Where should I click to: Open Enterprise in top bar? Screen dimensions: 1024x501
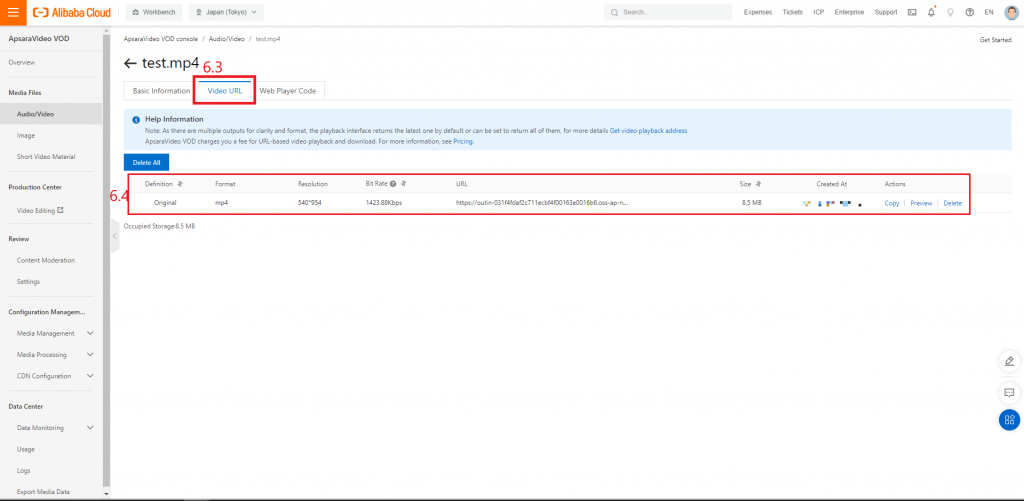click(849, 12)
